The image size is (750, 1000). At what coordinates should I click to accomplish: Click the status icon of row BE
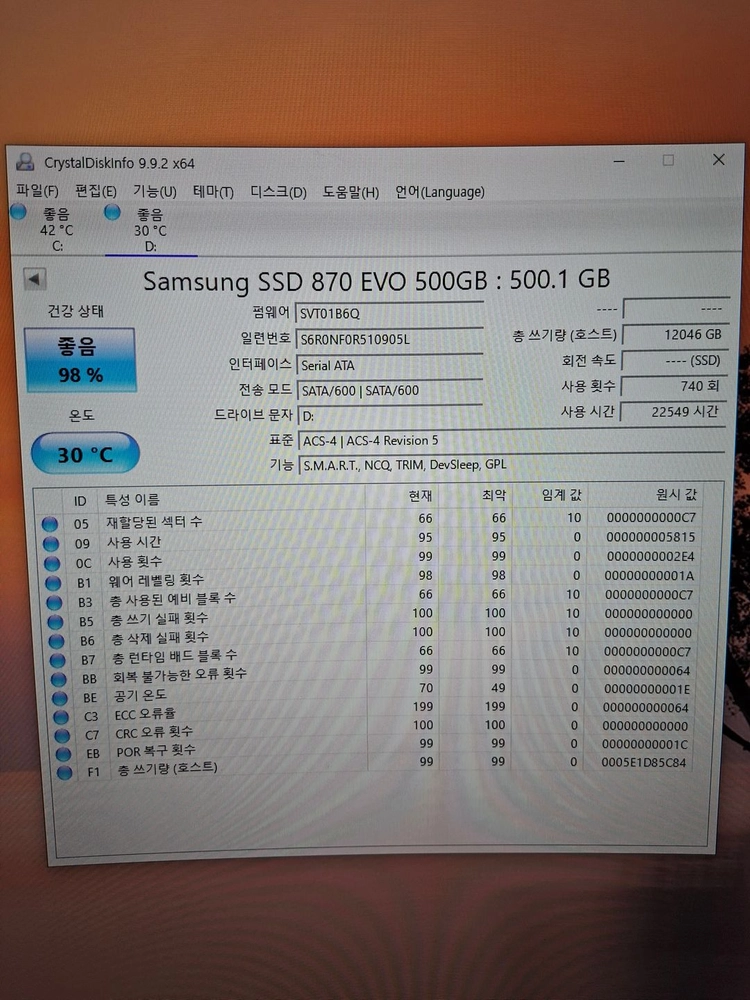point(59,698)
